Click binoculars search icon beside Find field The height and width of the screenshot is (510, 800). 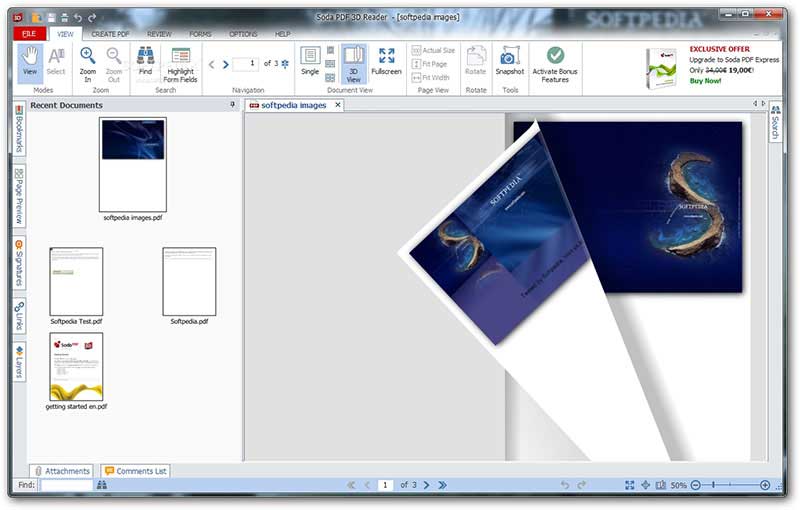click(x=102, y=484)
